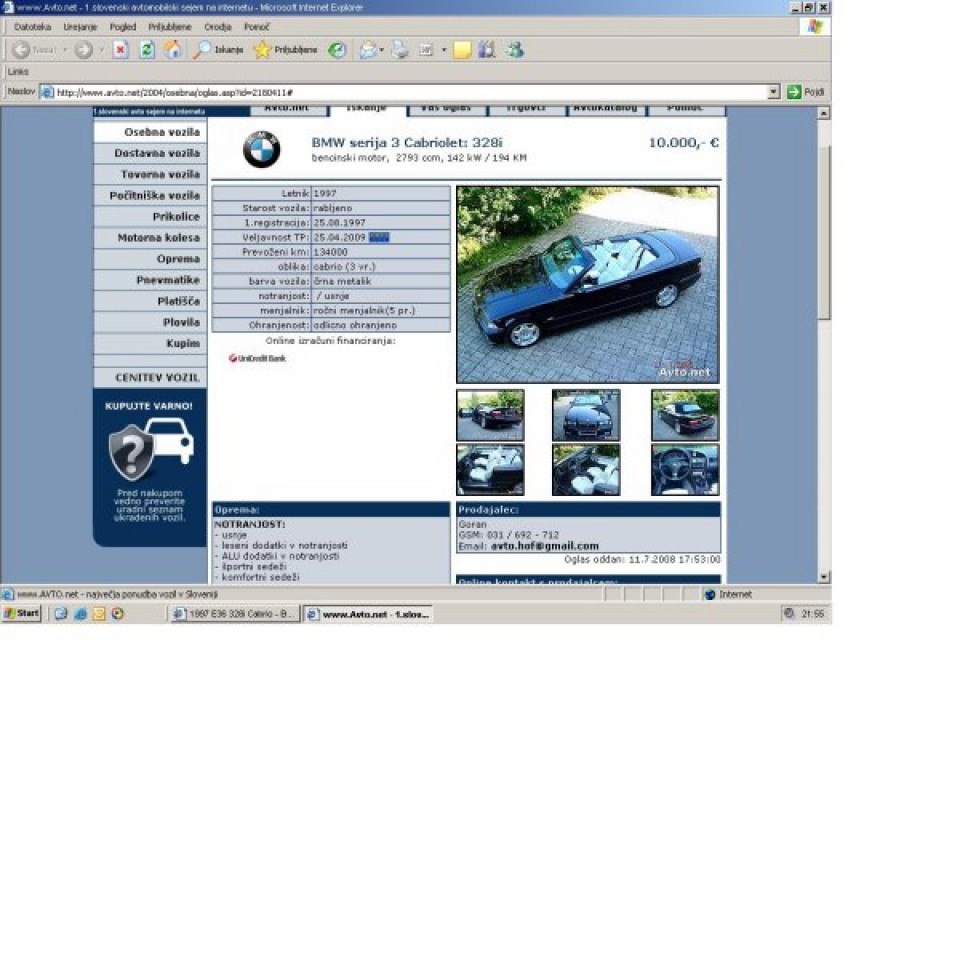This screenshot has width=960, height=960.
Task: Click the page scrollbar down arrow
Action: (824, 577)
